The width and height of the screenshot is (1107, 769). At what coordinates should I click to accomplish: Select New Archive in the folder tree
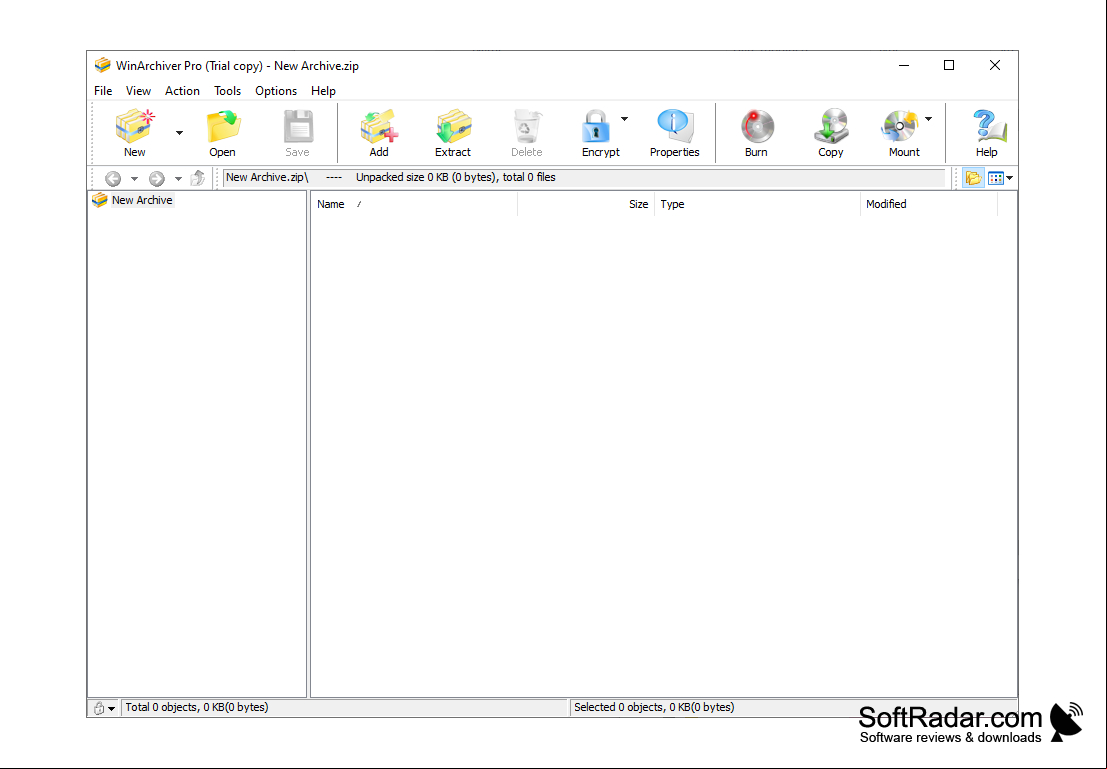(x=133, y=200)
